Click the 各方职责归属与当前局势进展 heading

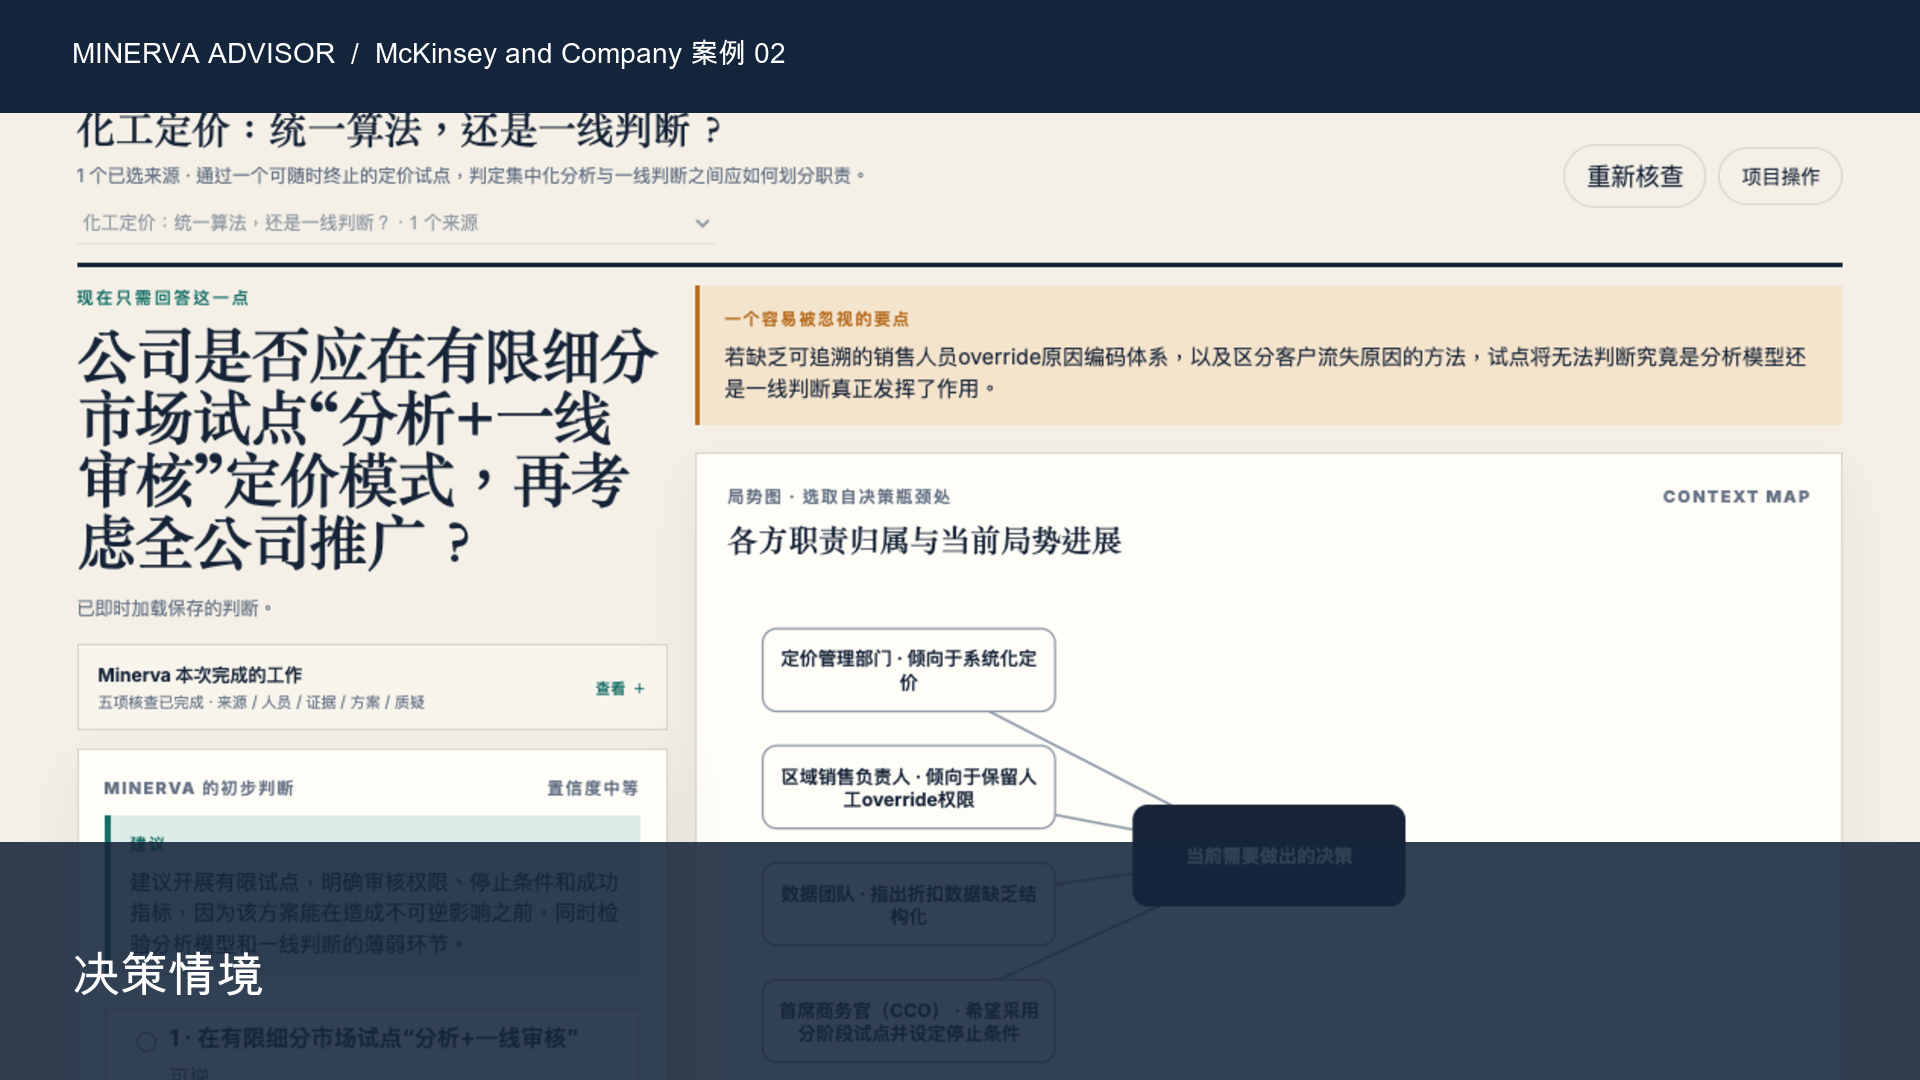[924, 541]
